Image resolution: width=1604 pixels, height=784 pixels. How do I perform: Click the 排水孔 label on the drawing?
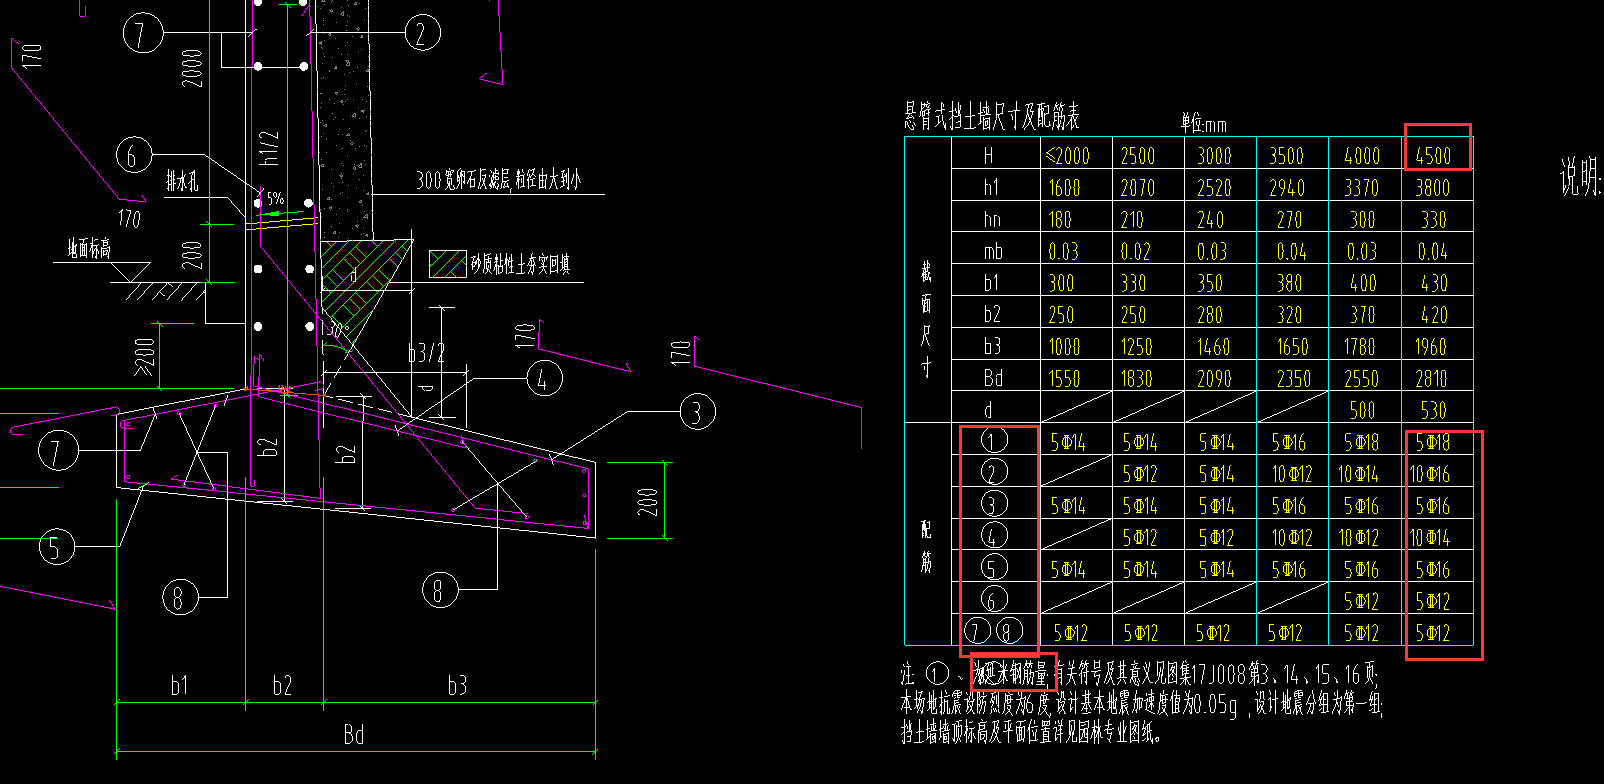point(182,181)
